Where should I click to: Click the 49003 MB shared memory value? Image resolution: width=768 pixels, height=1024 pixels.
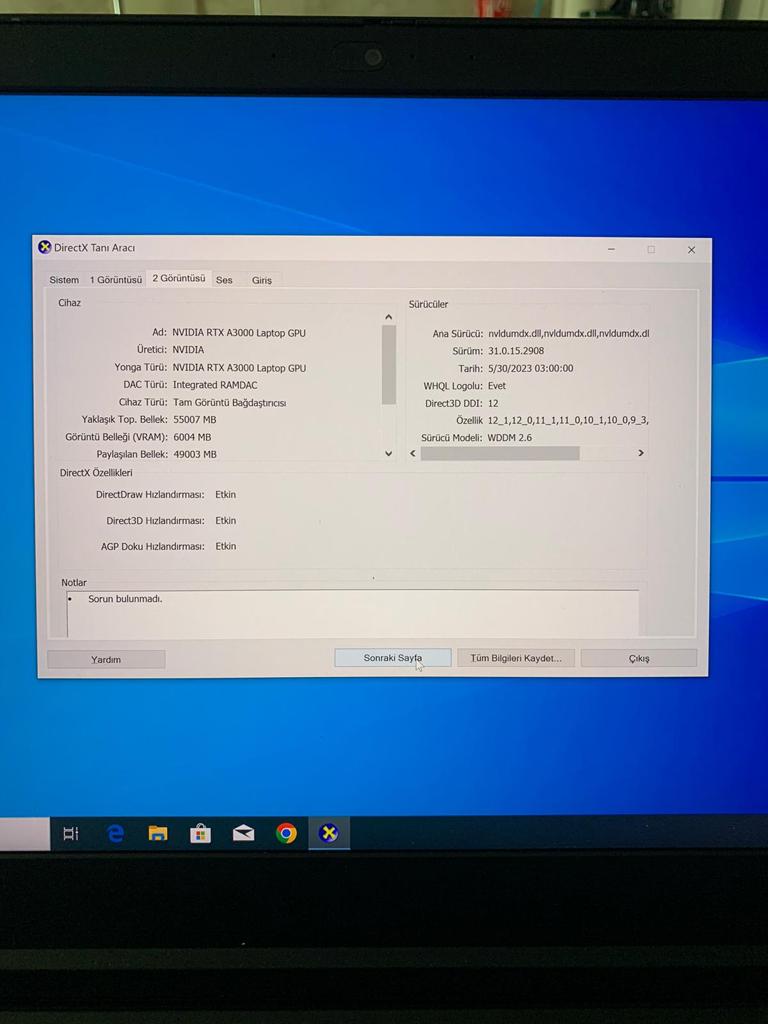tap(195, 455)
